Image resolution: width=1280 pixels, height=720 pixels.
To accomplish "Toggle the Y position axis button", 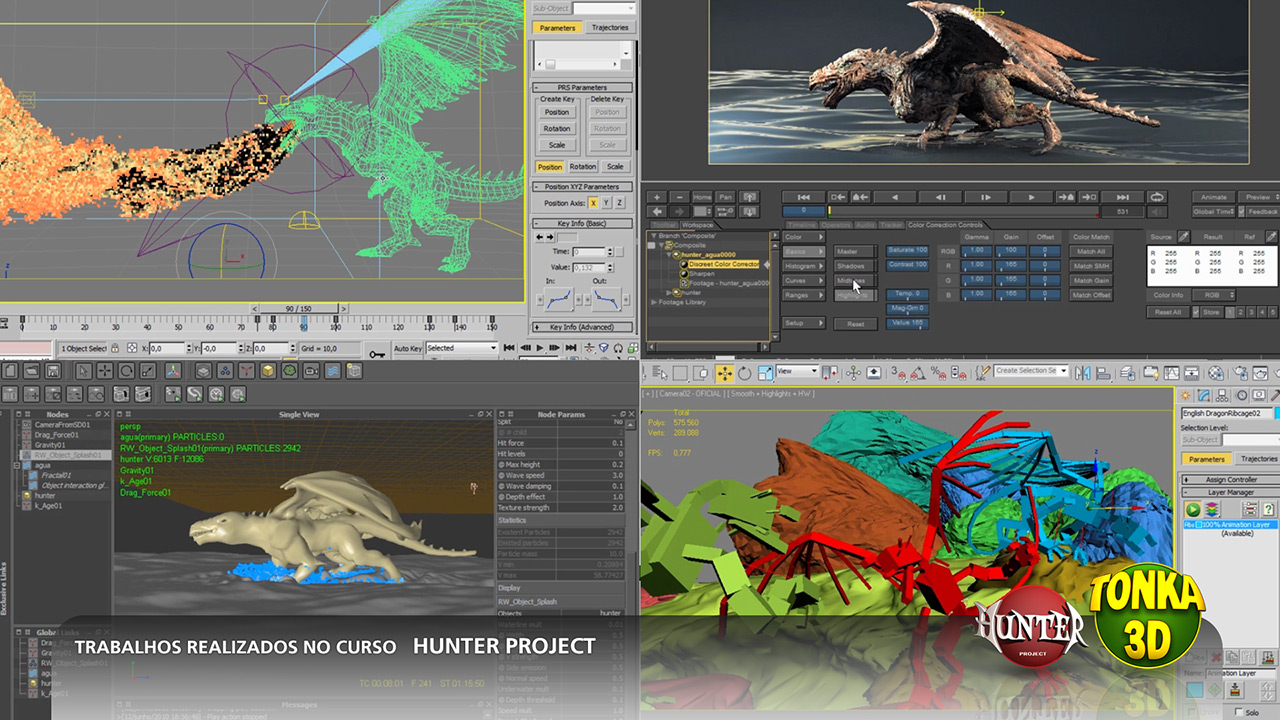I will coord(605,203).
